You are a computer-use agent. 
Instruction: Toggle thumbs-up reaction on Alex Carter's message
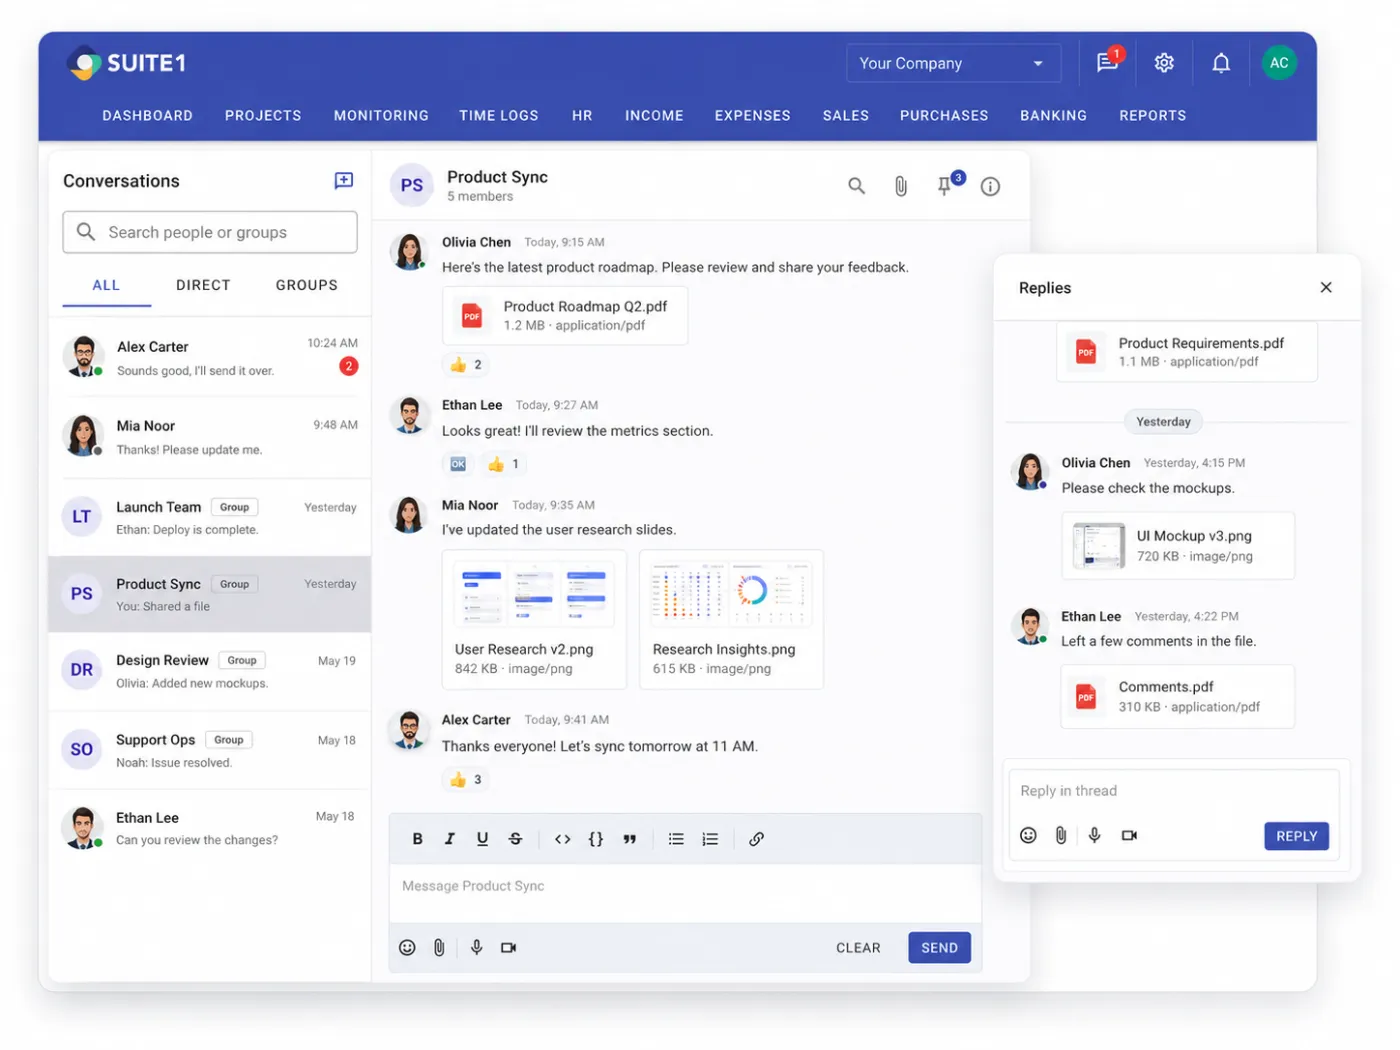[x=467, y=780]
